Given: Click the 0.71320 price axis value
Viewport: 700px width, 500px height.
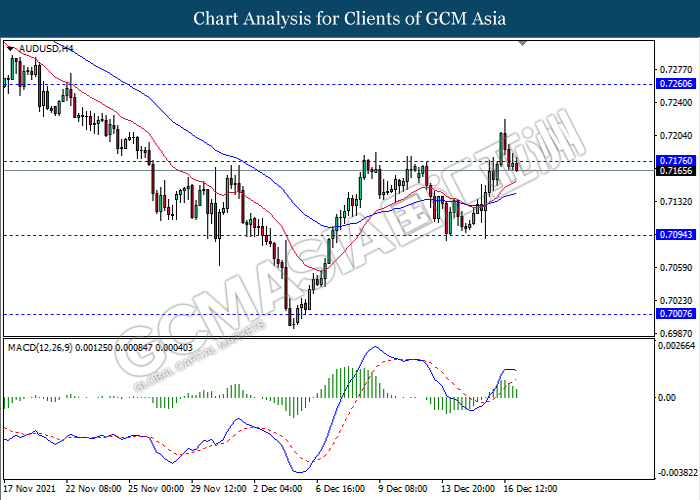Looking at the screenshot, I should point(676,202).
